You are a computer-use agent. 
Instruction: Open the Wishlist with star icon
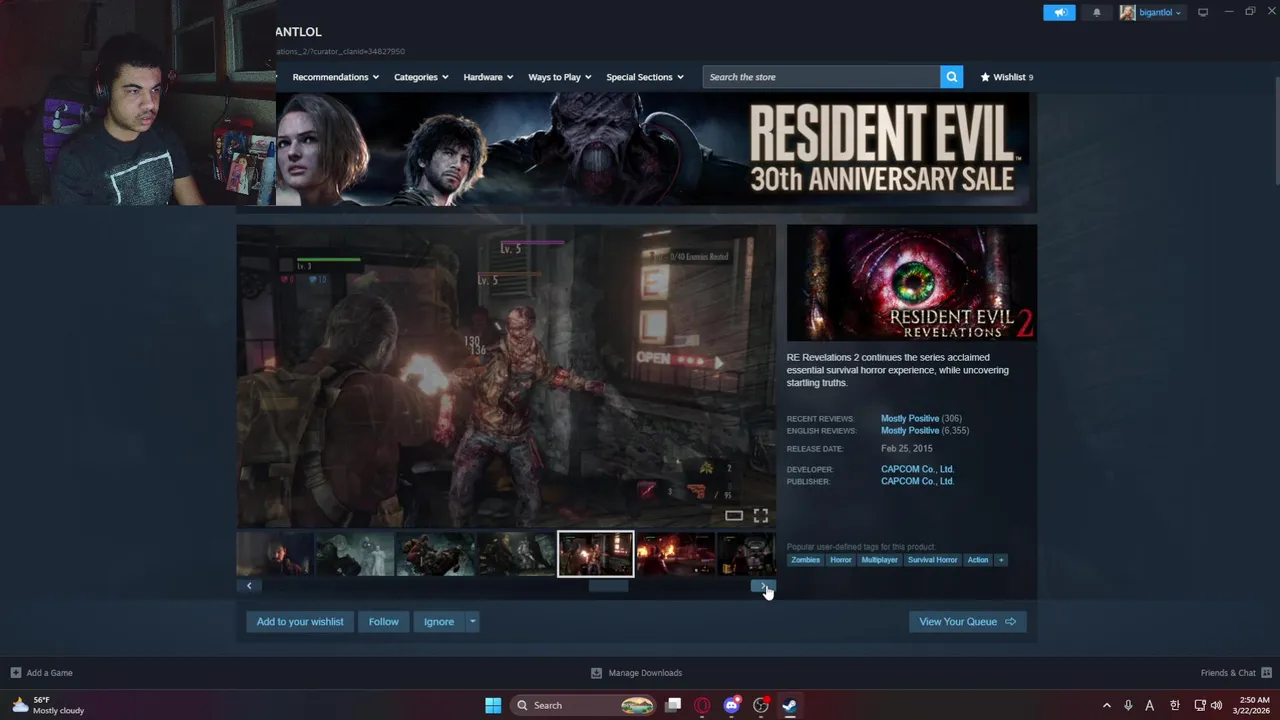pyautogui.click(x=1006, y=77)
